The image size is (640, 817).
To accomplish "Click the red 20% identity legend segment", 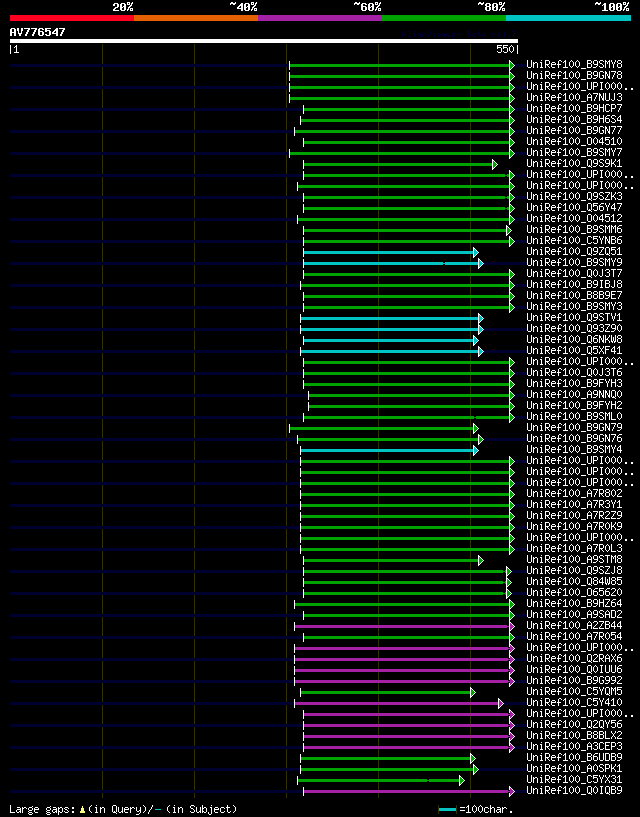I will (x=72, y=18).
